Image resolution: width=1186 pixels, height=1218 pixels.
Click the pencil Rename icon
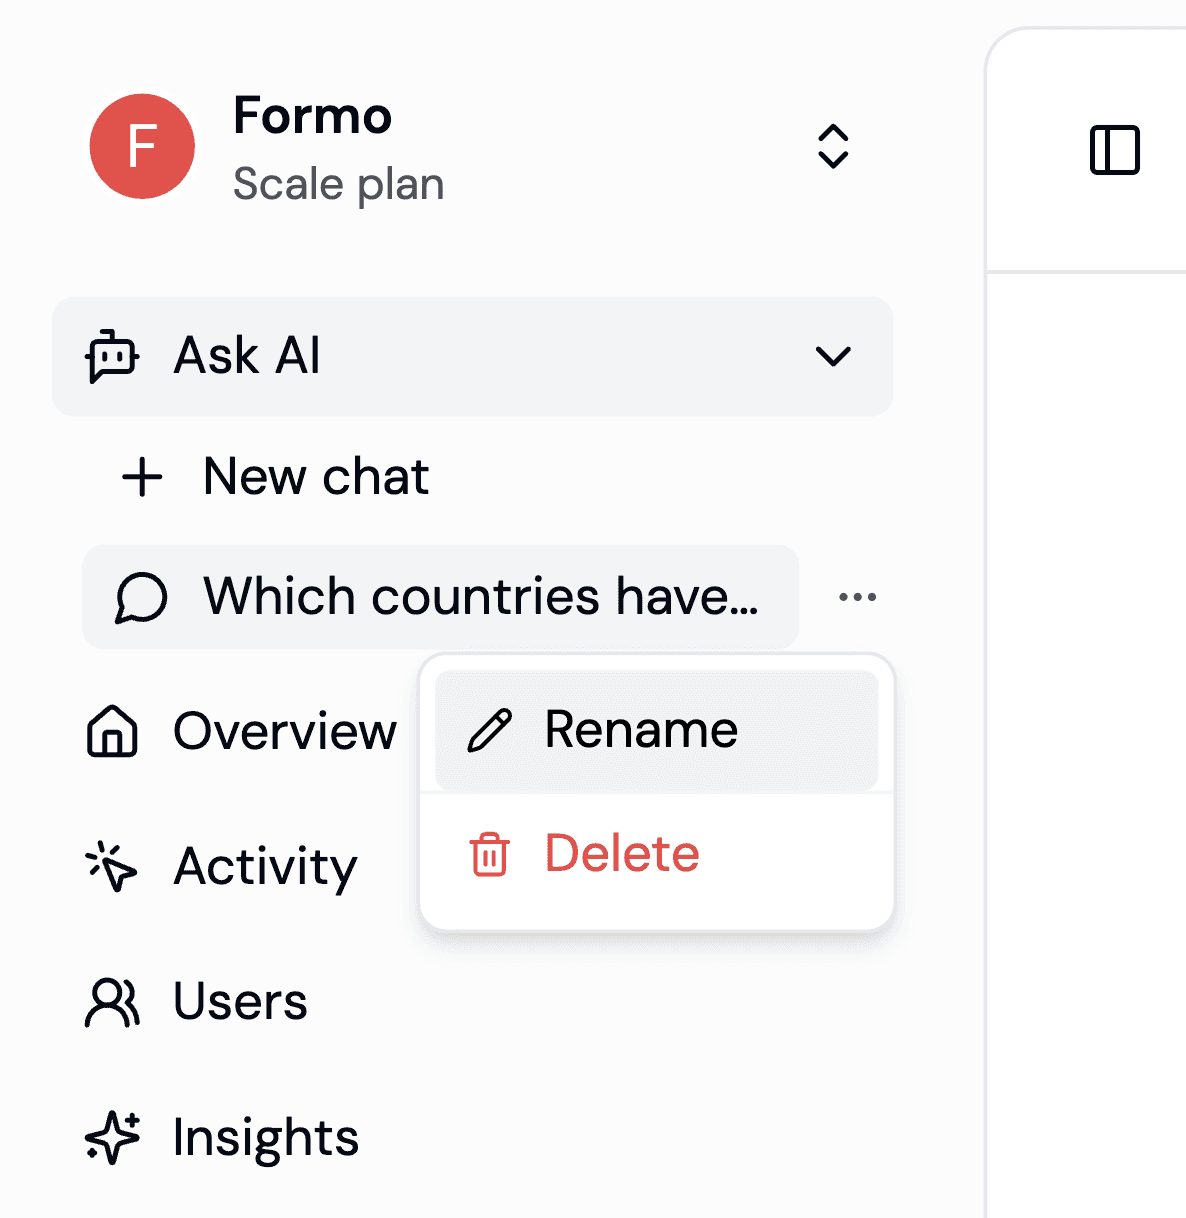click(x=490, y=731)
